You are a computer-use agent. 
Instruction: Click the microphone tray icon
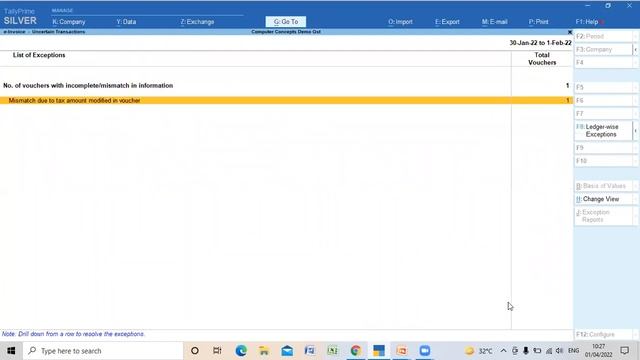(526, 351)
